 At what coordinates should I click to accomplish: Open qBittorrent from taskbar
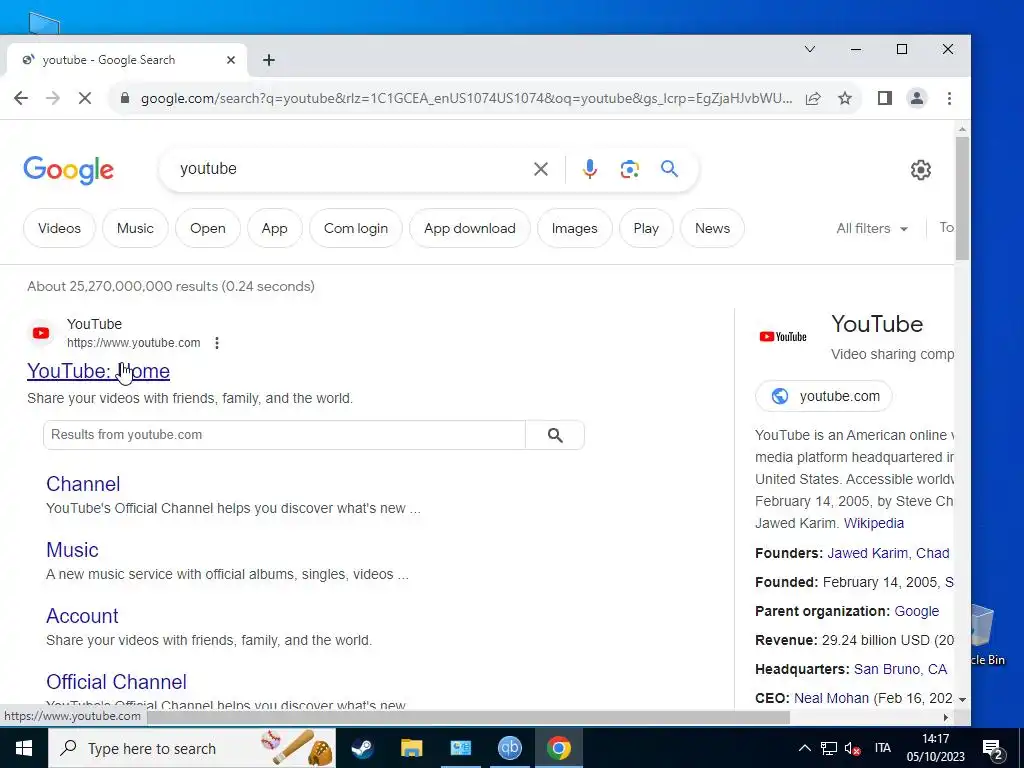pos(510,748)
